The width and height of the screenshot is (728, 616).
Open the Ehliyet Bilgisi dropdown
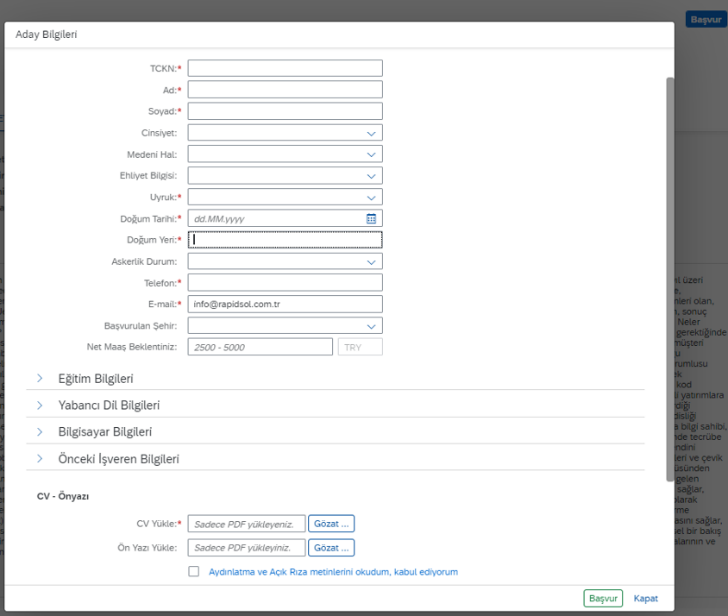(285, 175)
